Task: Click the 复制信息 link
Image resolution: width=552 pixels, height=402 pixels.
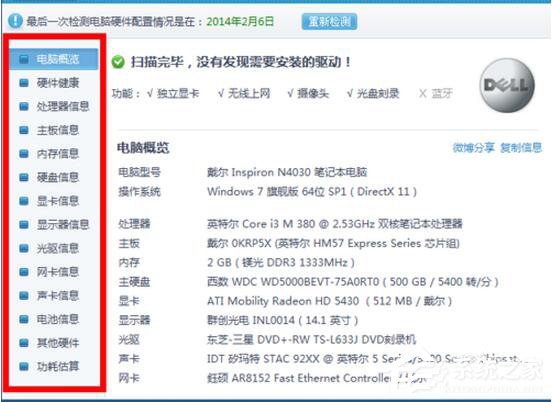Action: 521,148
